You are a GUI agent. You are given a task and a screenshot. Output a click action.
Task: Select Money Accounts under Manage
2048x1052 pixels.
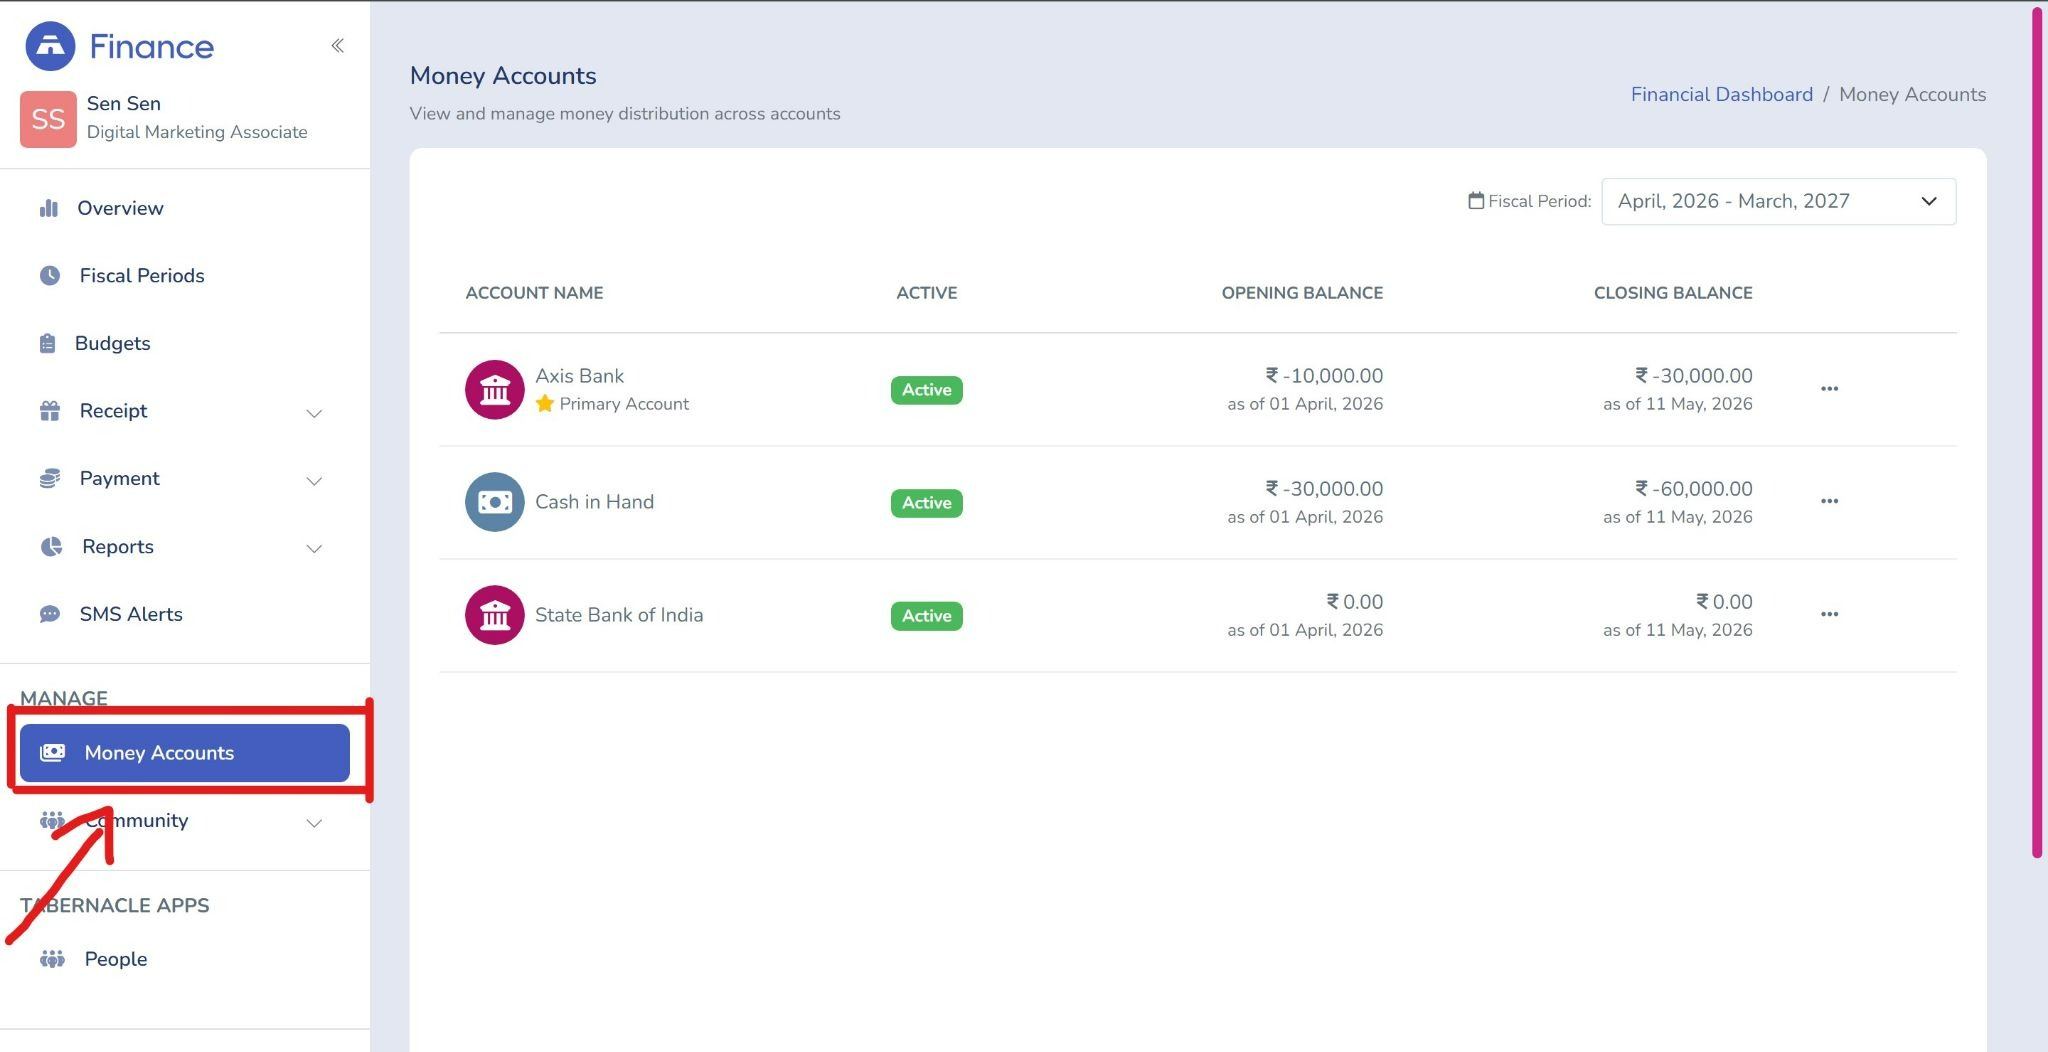pyautogui.click(x=184, y=753)
